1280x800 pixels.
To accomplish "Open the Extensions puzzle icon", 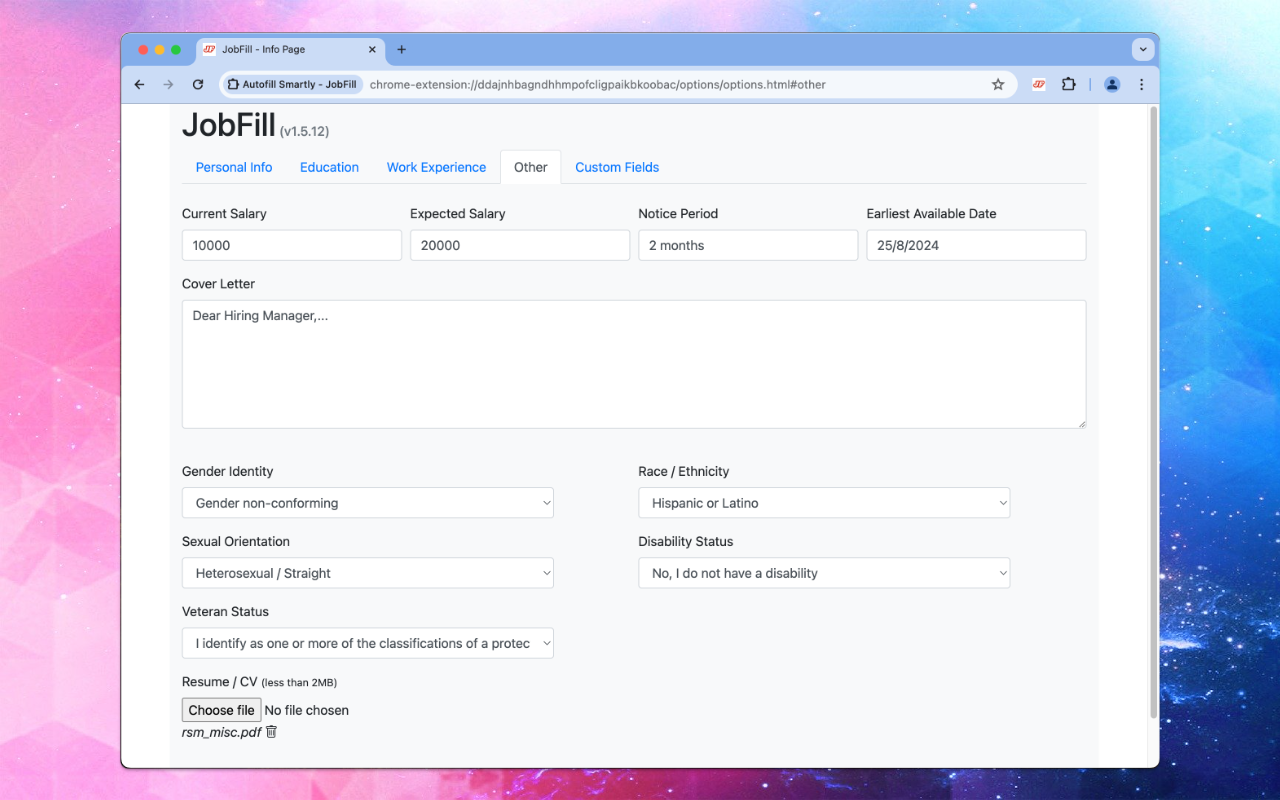I will click(1069, 85).
